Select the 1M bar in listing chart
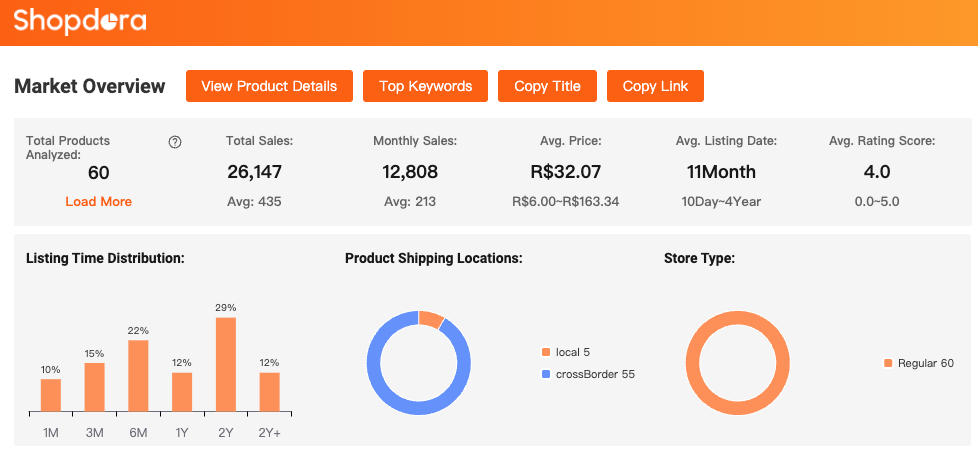This screenshot has width=978, height=454. 50,396
